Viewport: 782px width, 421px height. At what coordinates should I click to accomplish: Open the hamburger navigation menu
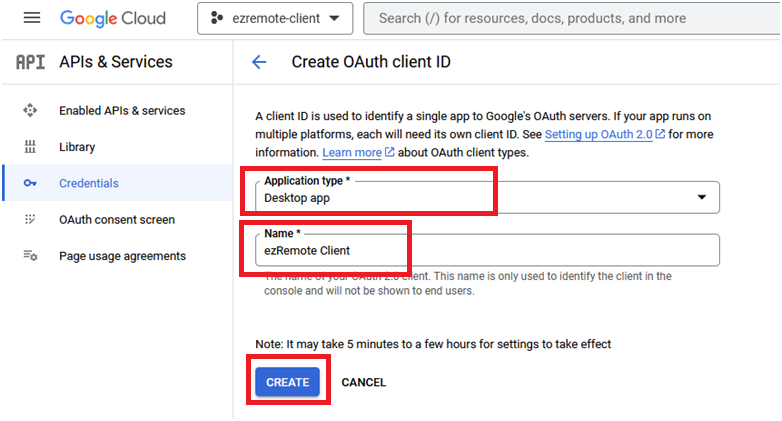(32, 18)
